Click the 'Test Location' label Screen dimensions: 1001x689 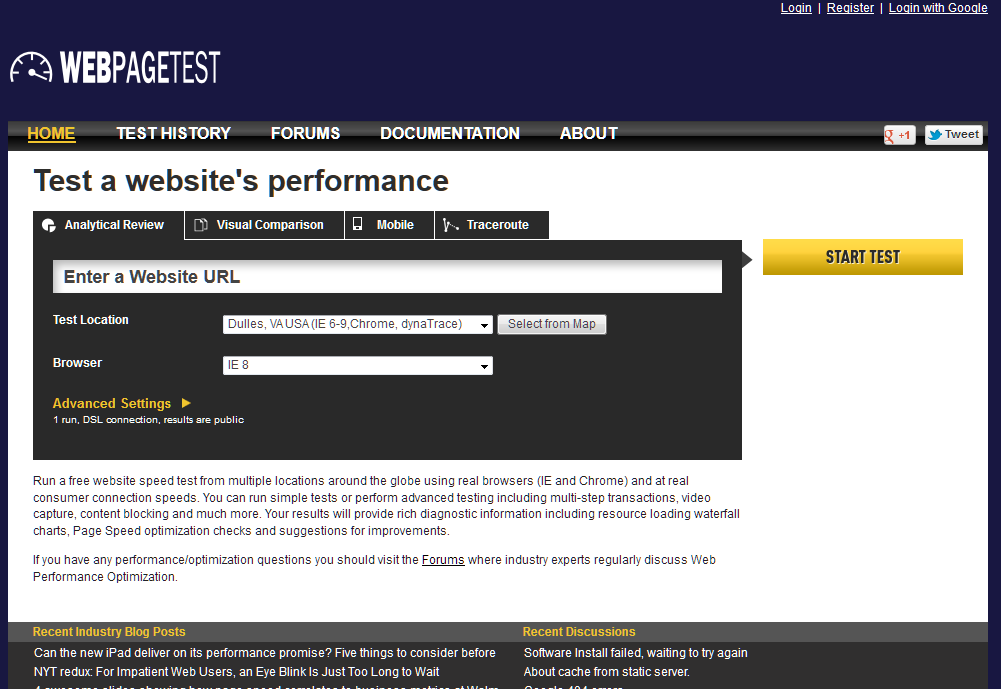point(91,320)
